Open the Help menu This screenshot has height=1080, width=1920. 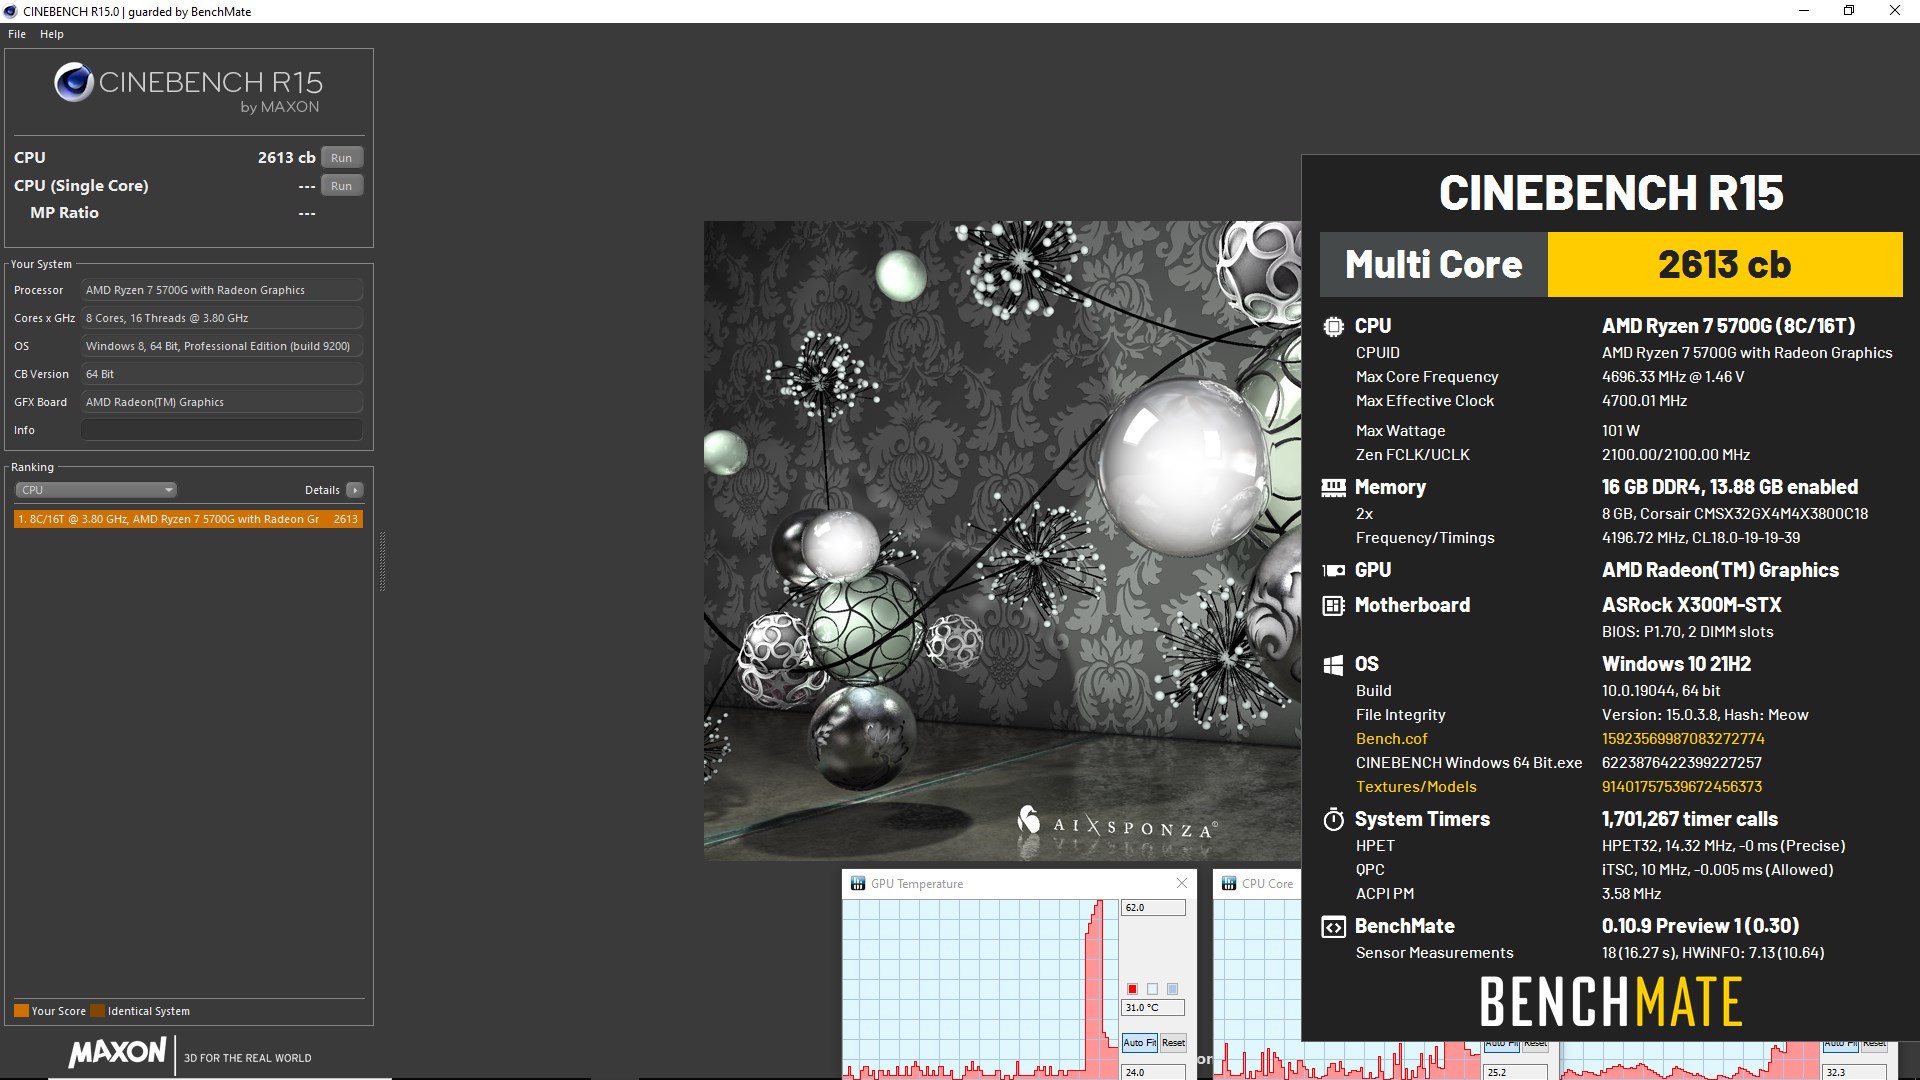(52, 34)
